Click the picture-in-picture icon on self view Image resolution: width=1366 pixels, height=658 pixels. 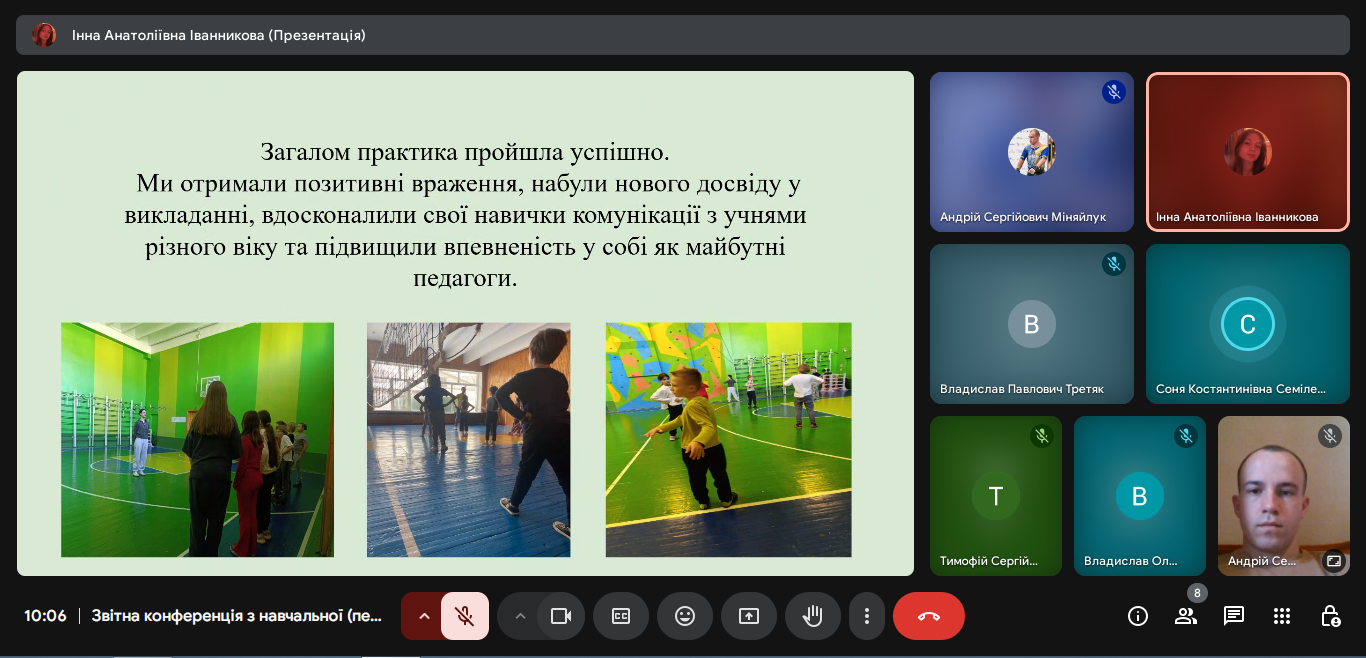coord(1333,561)
